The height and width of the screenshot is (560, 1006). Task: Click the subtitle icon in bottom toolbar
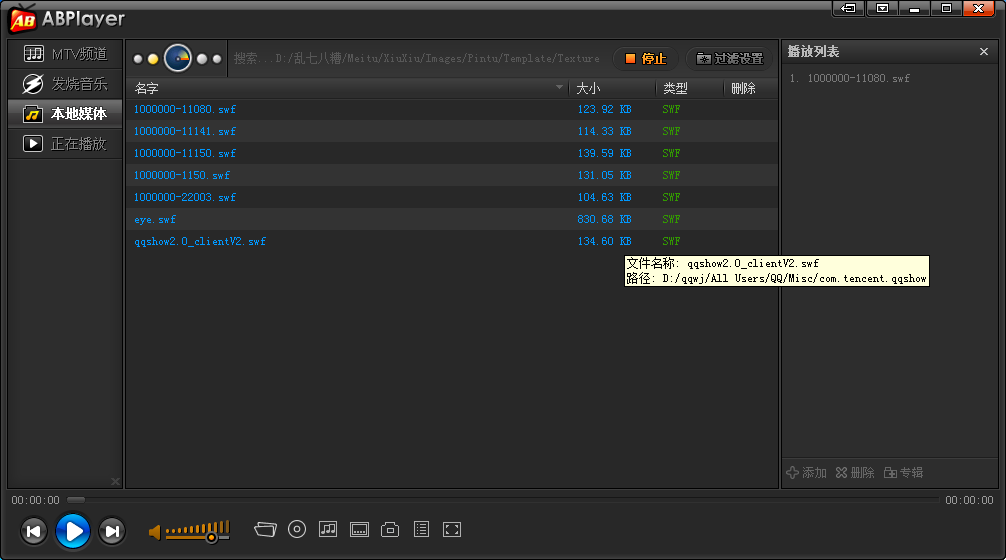coord(360,529)
